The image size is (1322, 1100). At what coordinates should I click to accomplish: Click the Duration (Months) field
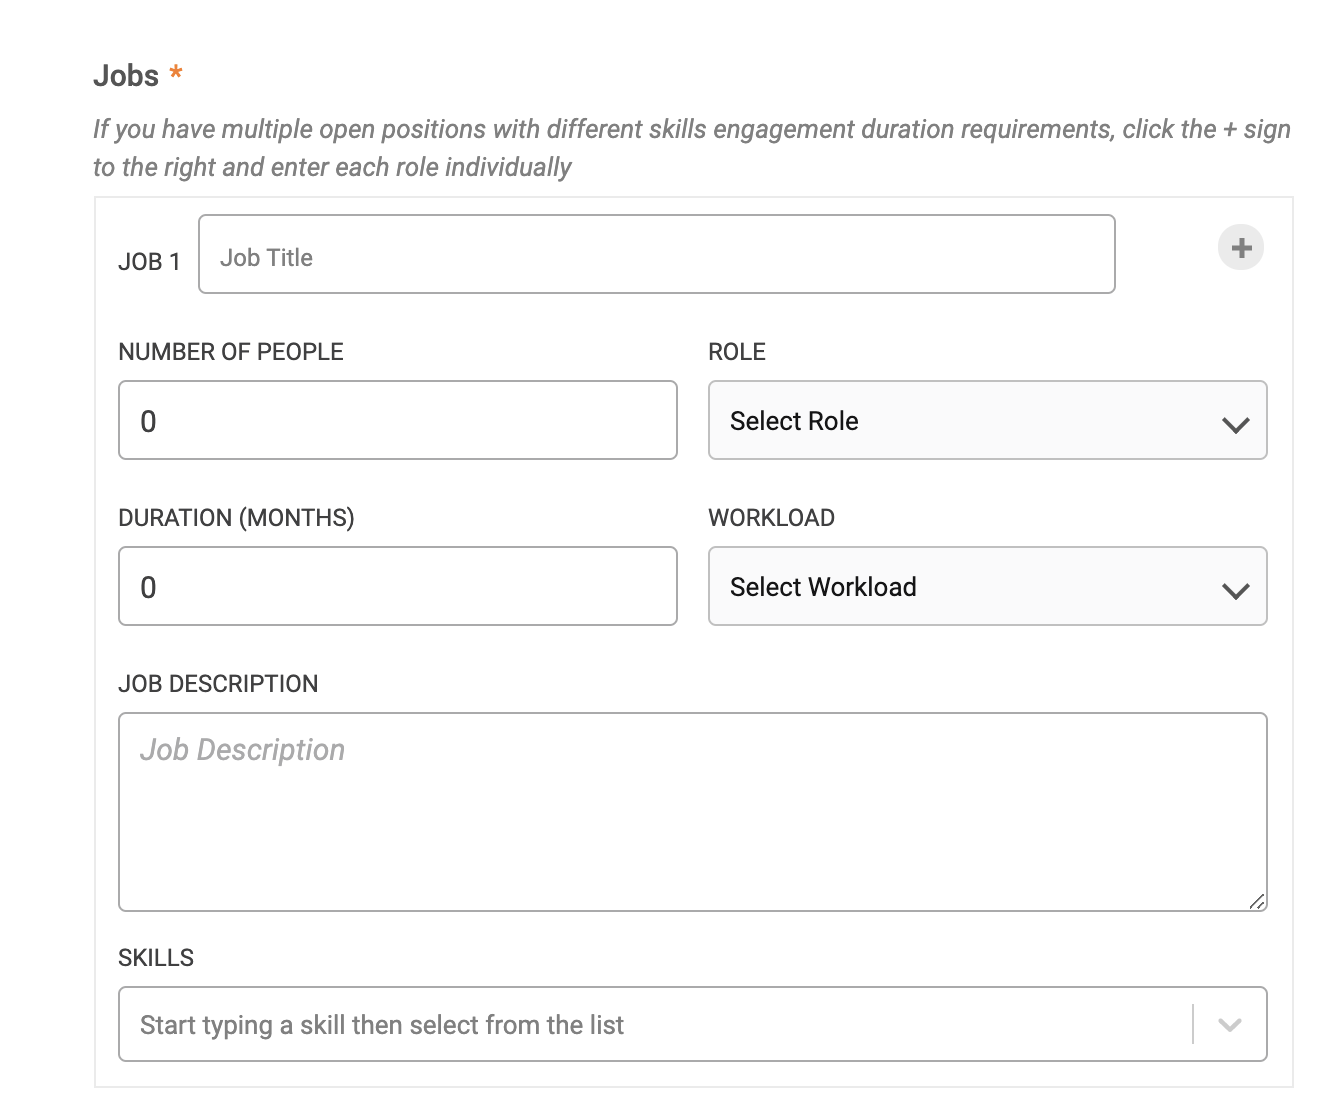point(398,586)
